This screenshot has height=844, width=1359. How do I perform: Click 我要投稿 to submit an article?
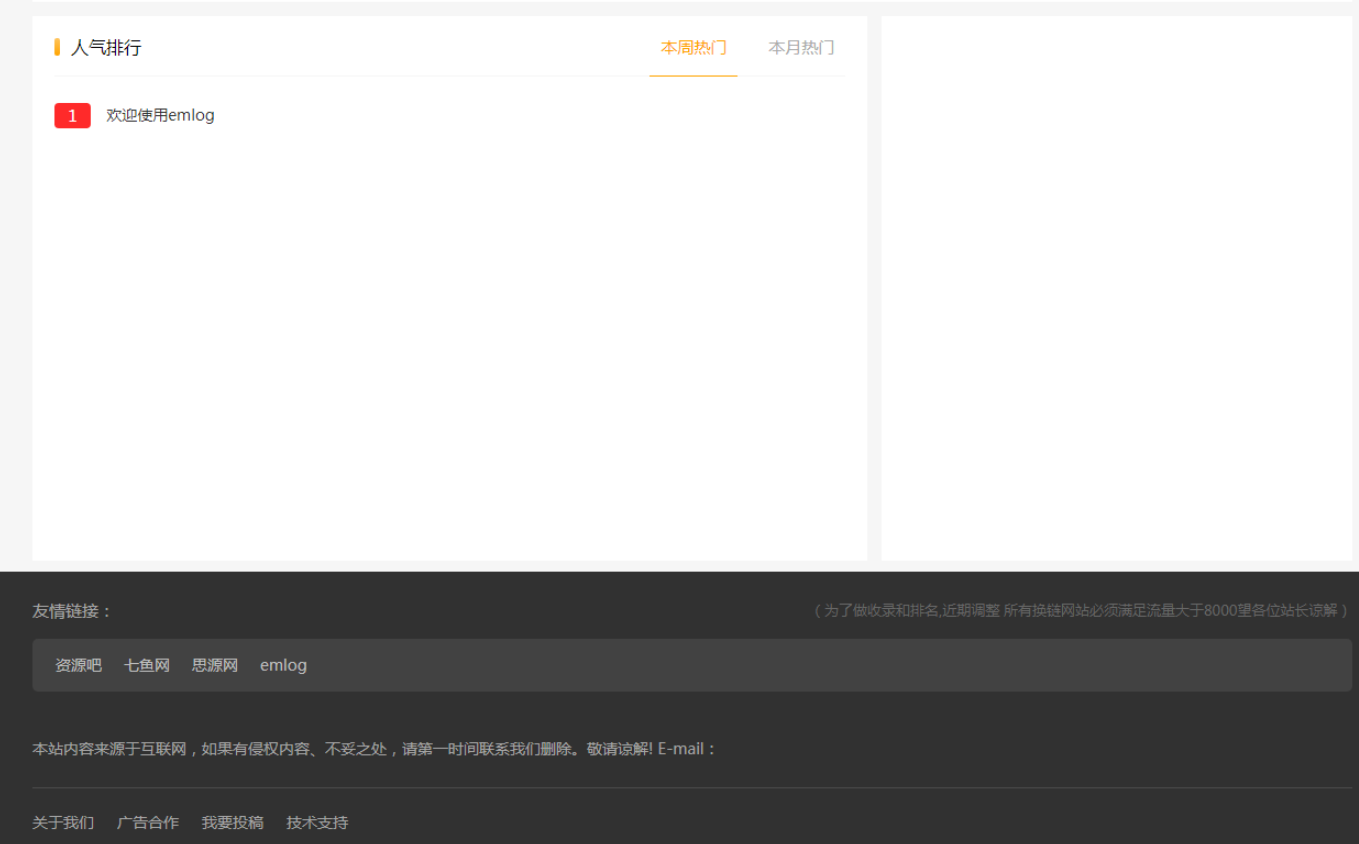click(233, 822)
